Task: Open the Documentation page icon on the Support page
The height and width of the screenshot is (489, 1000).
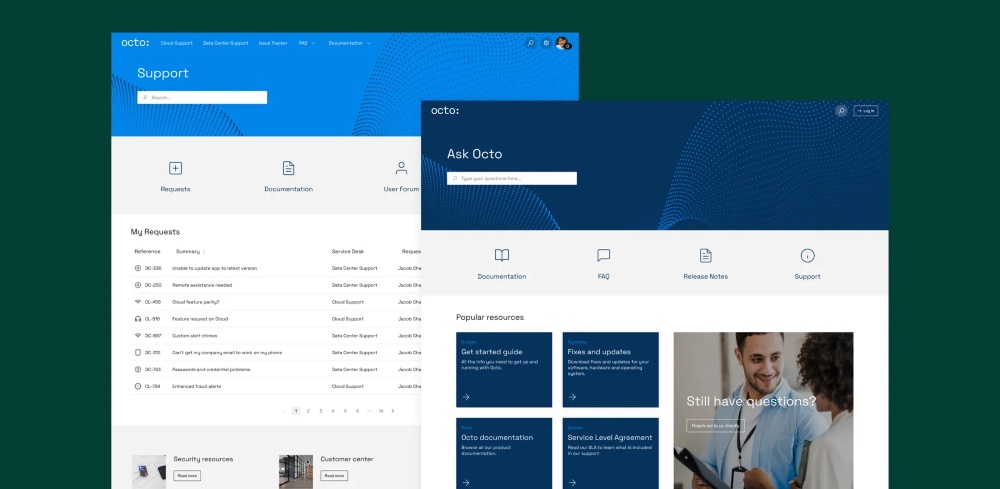Action: pyautogui.click(x=288, y=168)
